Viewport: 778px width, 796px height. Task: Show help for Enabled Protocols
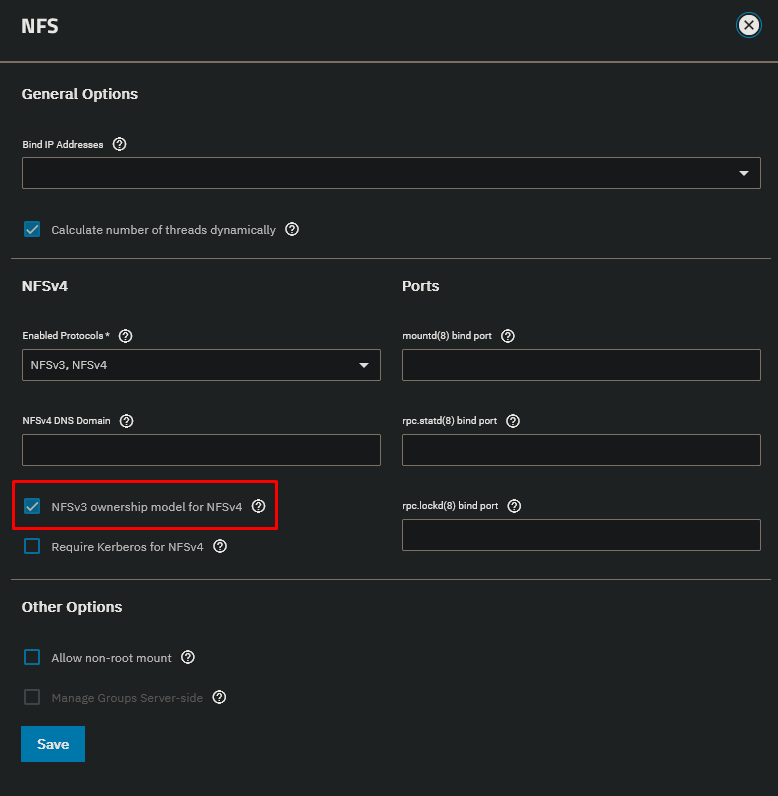point(126,336)
